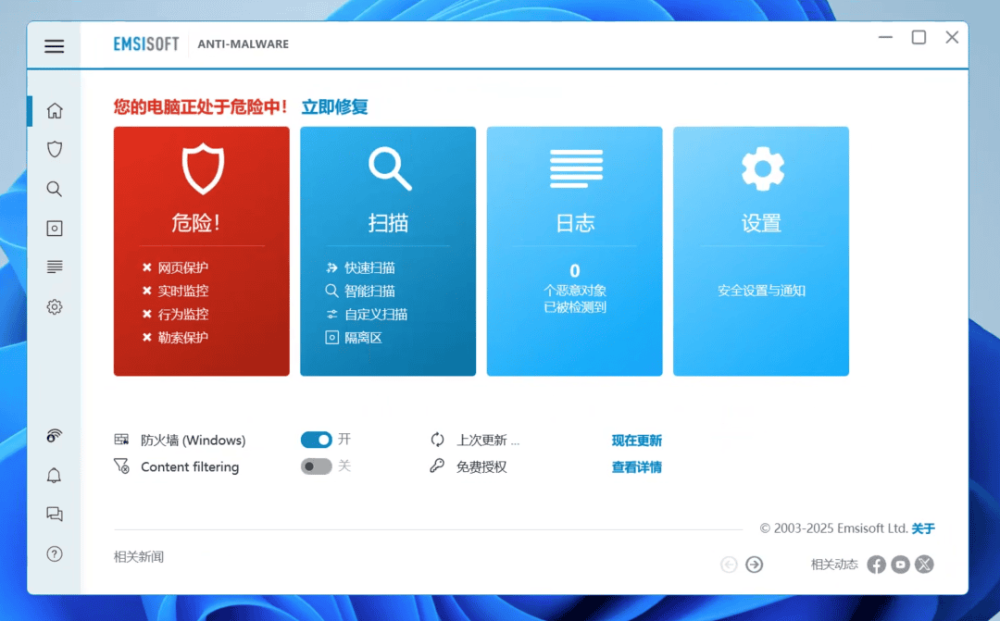Turn off Windows firewall toggle
The height and width of the screenshot is (621, 1000).
click(316, 439)
